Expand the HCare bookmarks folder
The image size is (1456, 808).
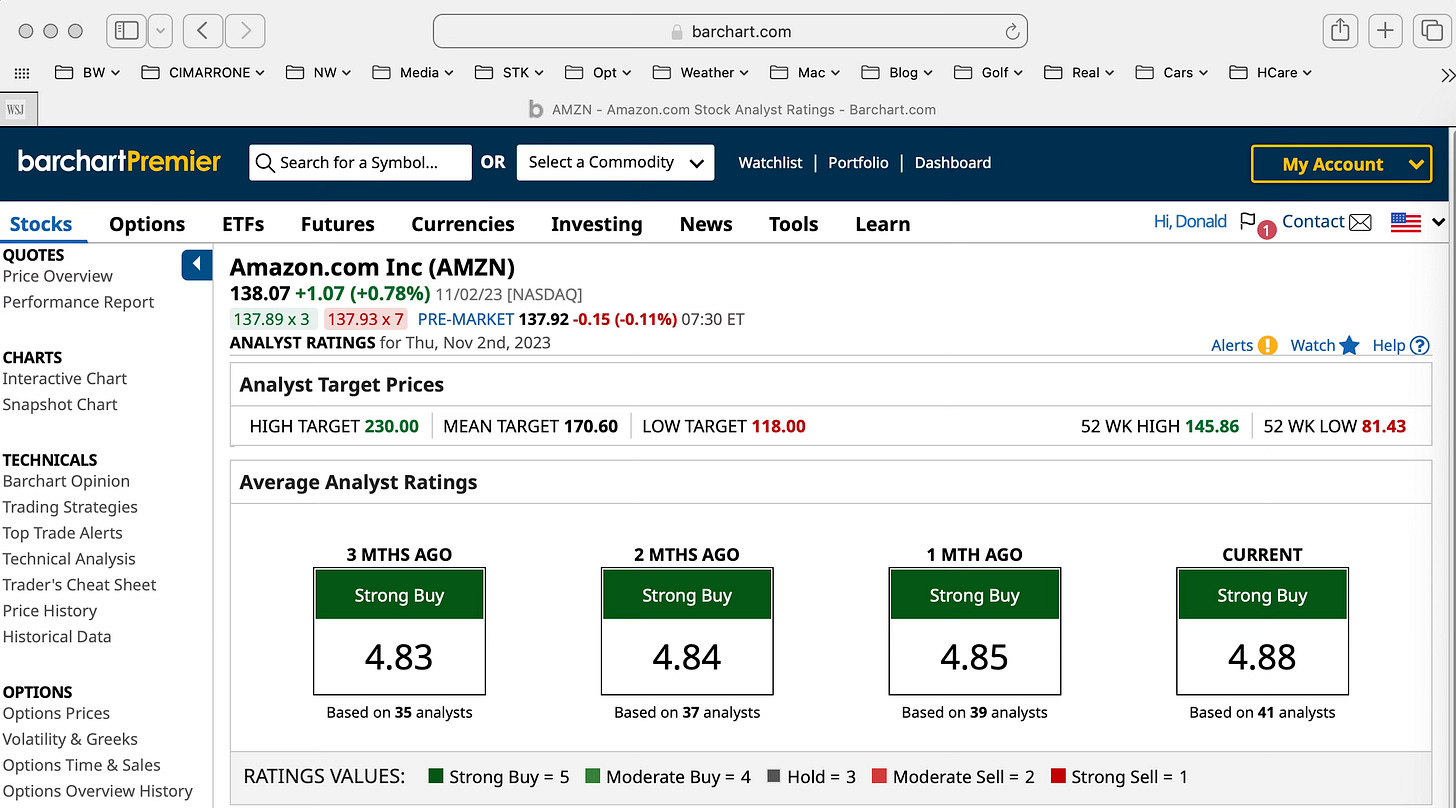point(1270,73)
